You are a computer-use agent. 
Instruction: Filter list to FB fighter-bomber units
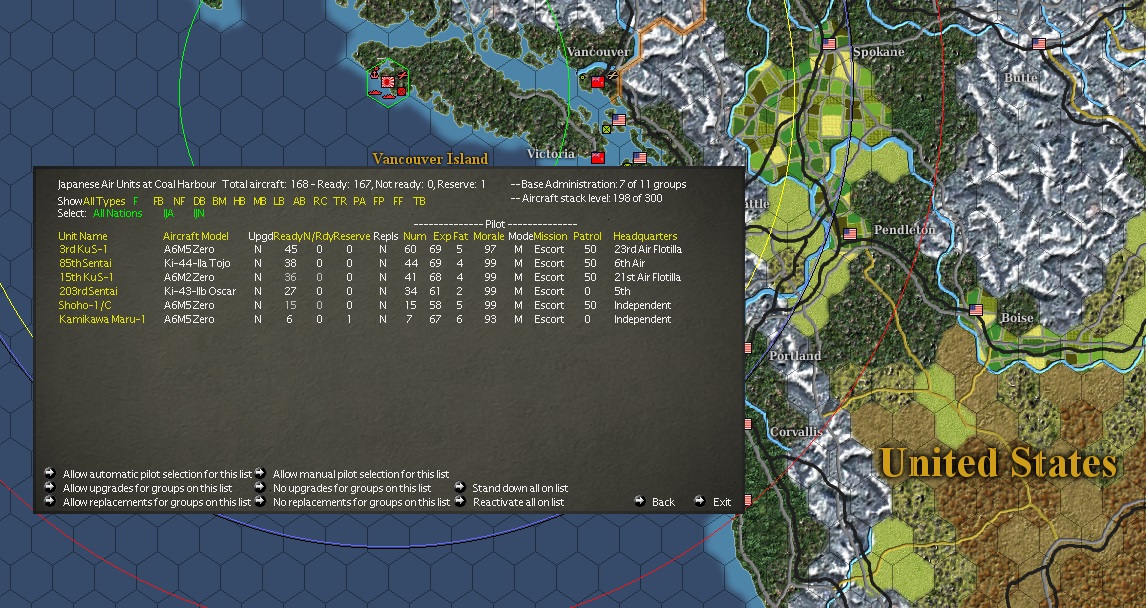159,201
